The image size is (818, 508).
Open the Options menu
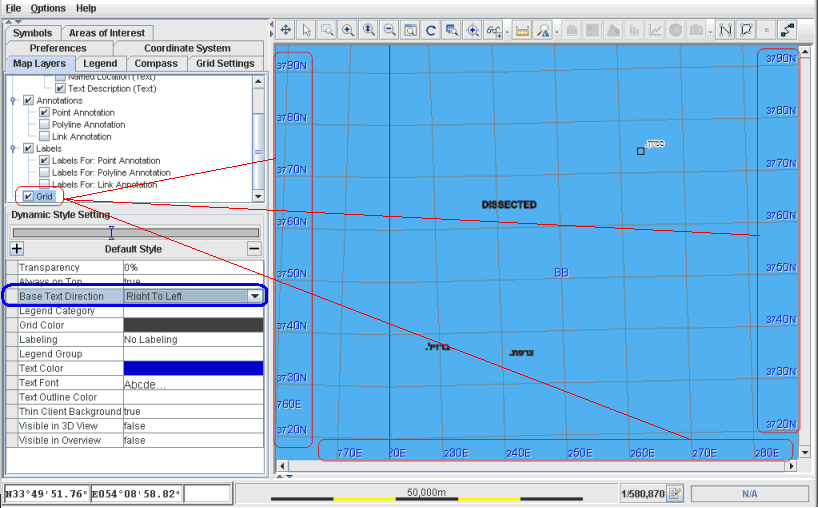[47, 8]
